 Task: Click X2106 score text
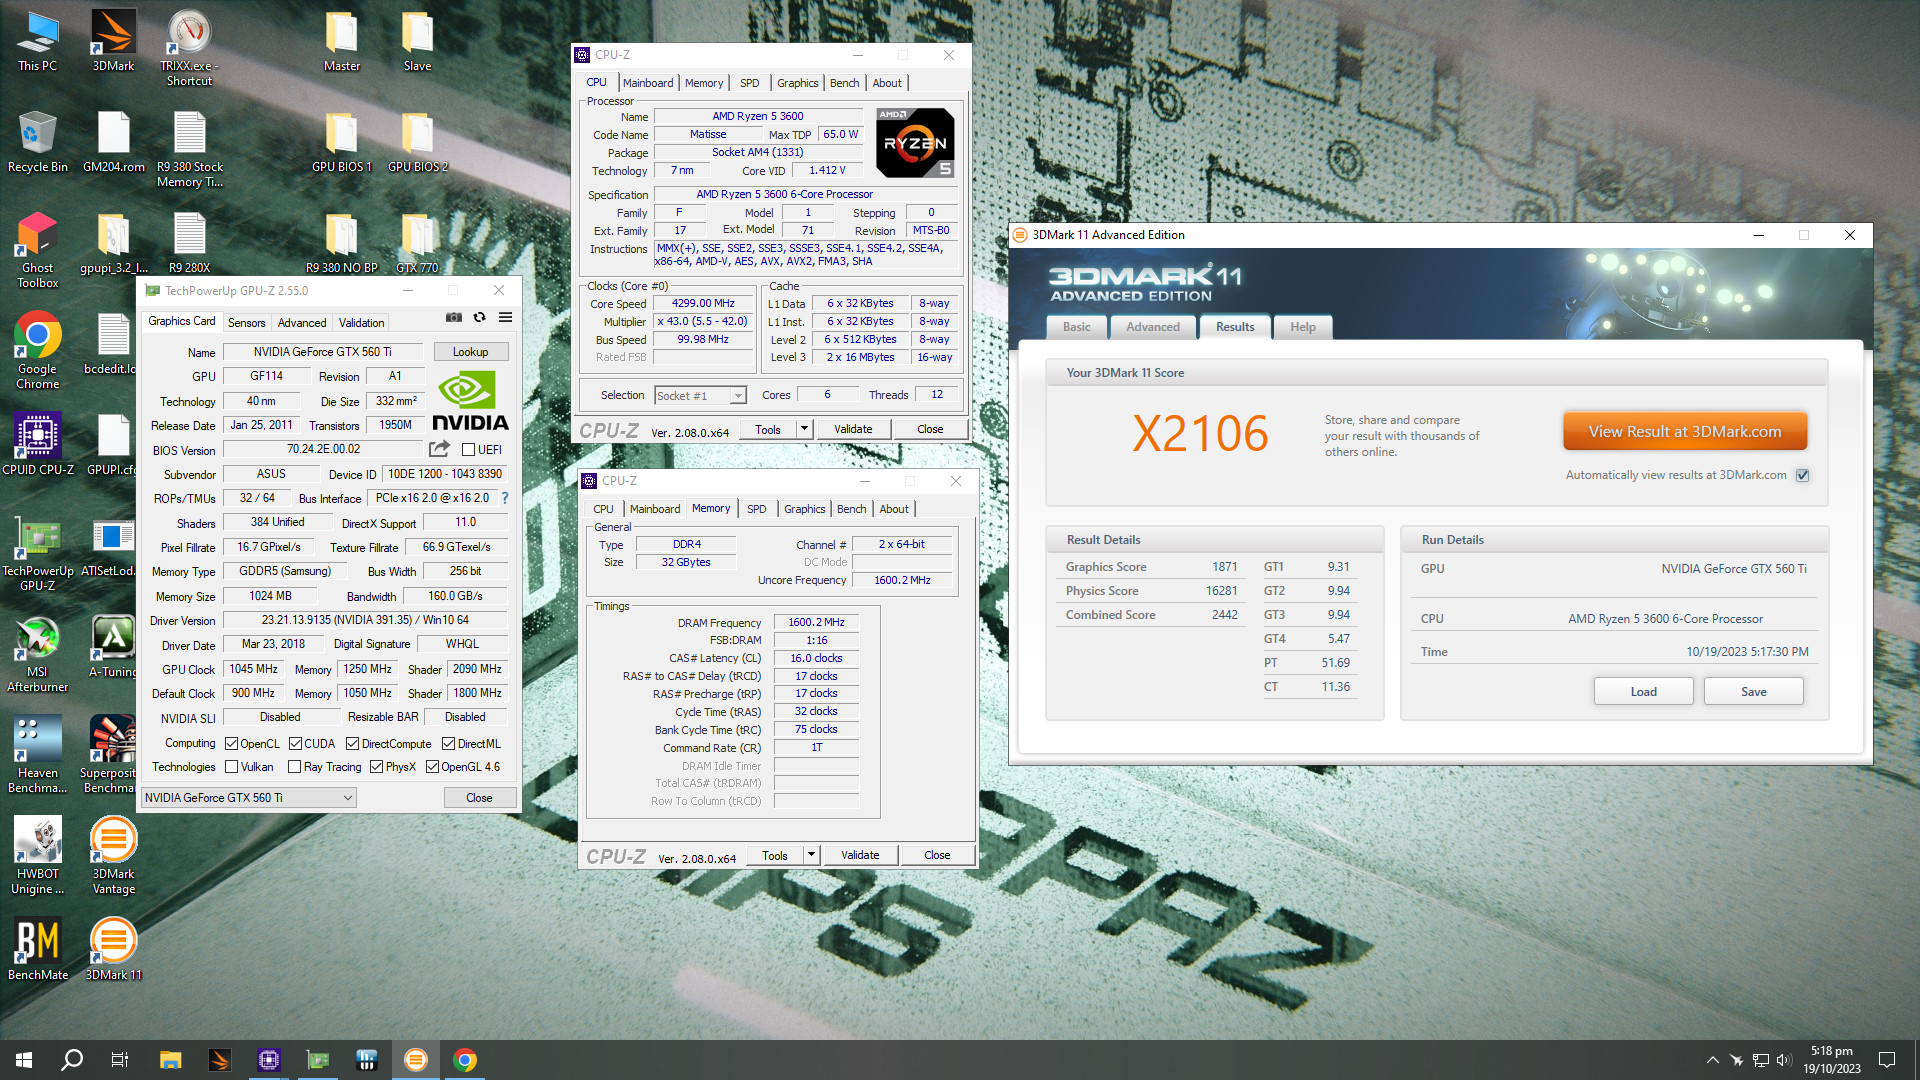(1200, 434)
